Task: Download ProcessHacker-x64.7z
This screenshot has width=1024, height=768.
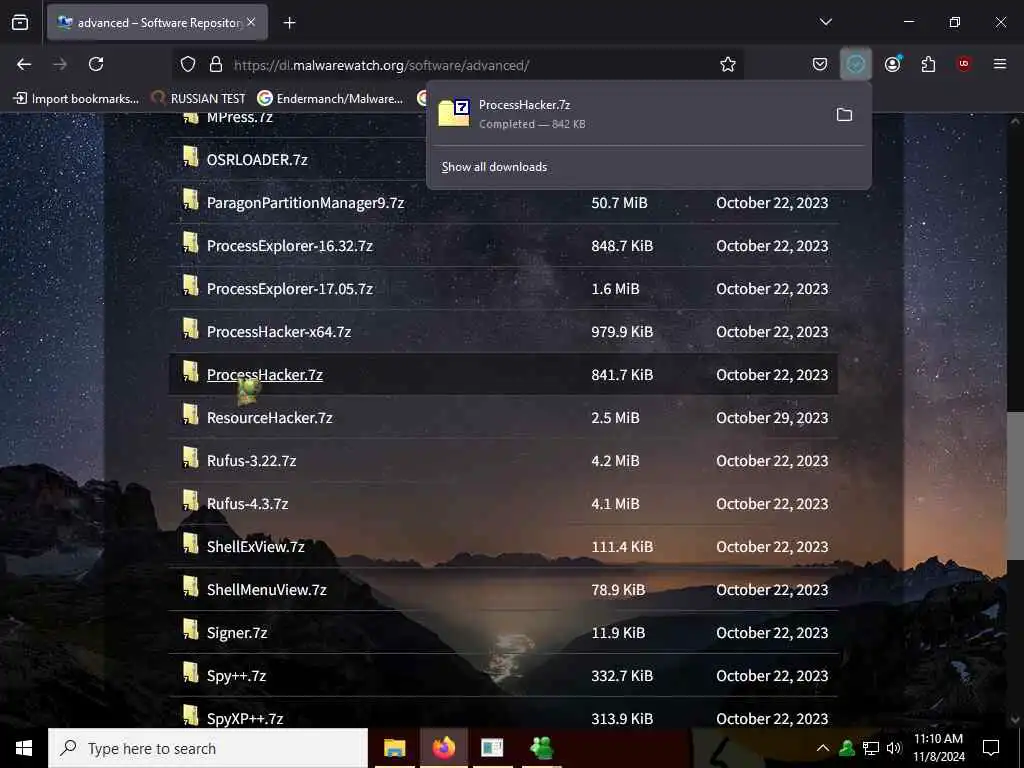Action: 279,332
